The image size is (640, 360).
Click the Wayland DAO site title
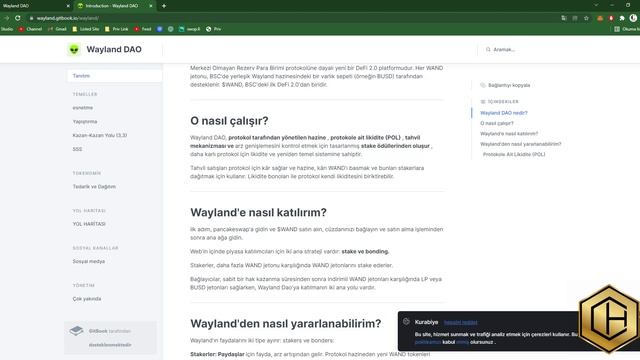(x=114, y=49)
